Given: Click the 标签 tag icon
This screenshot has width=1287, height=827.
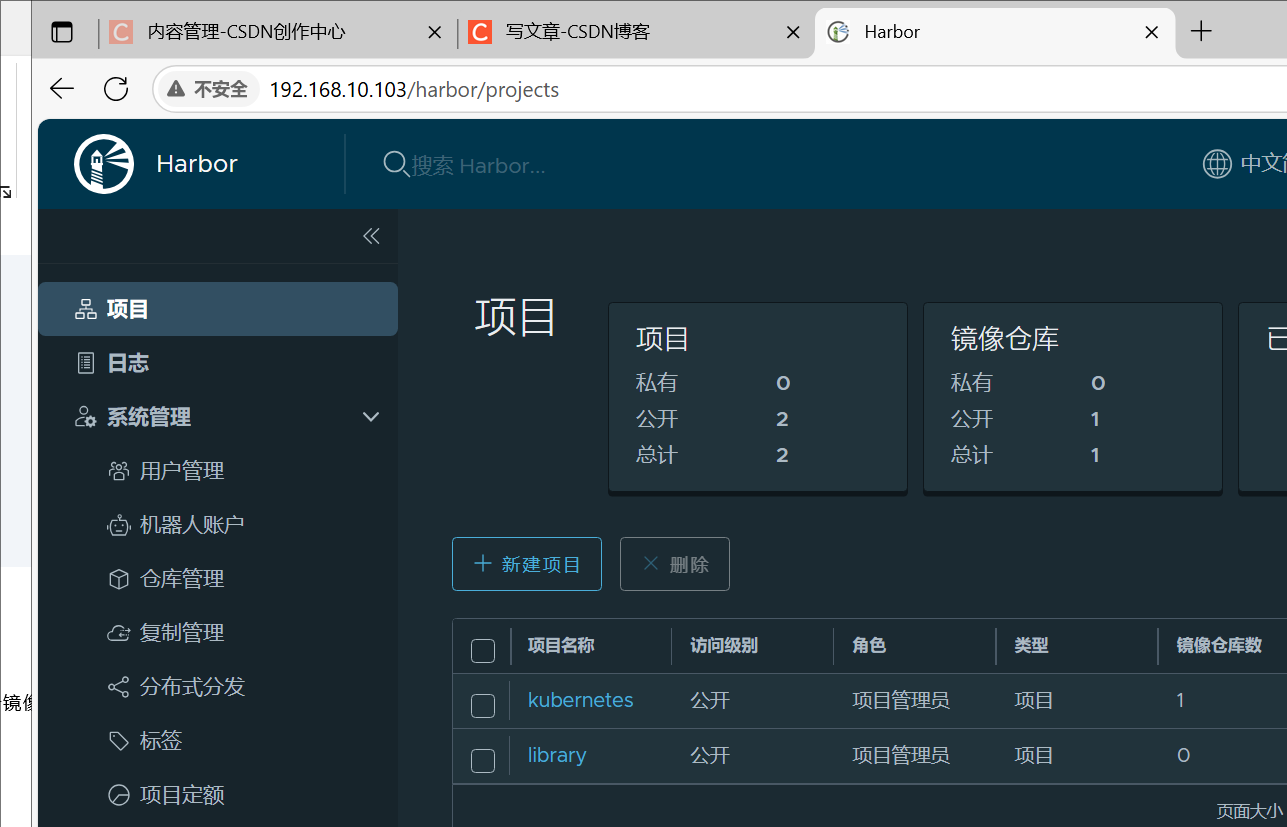Looking at the screenshot, I should pyautogui.click(x=119, y=741).
